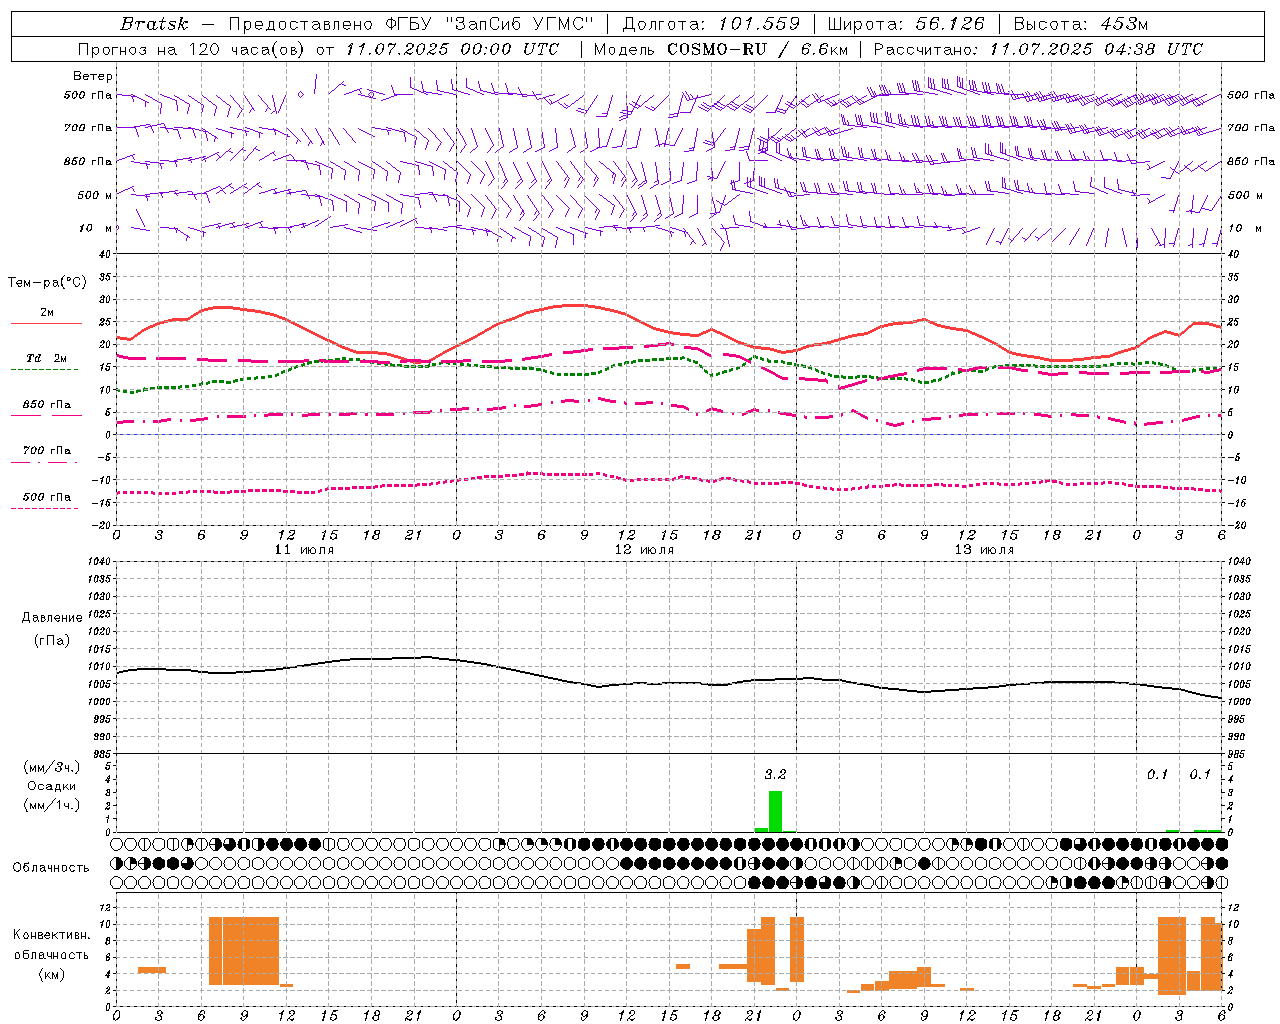Click the large orange convective bar on 11 июля
This screenshot has height=1024, width=1280.
tap(244, 951)
